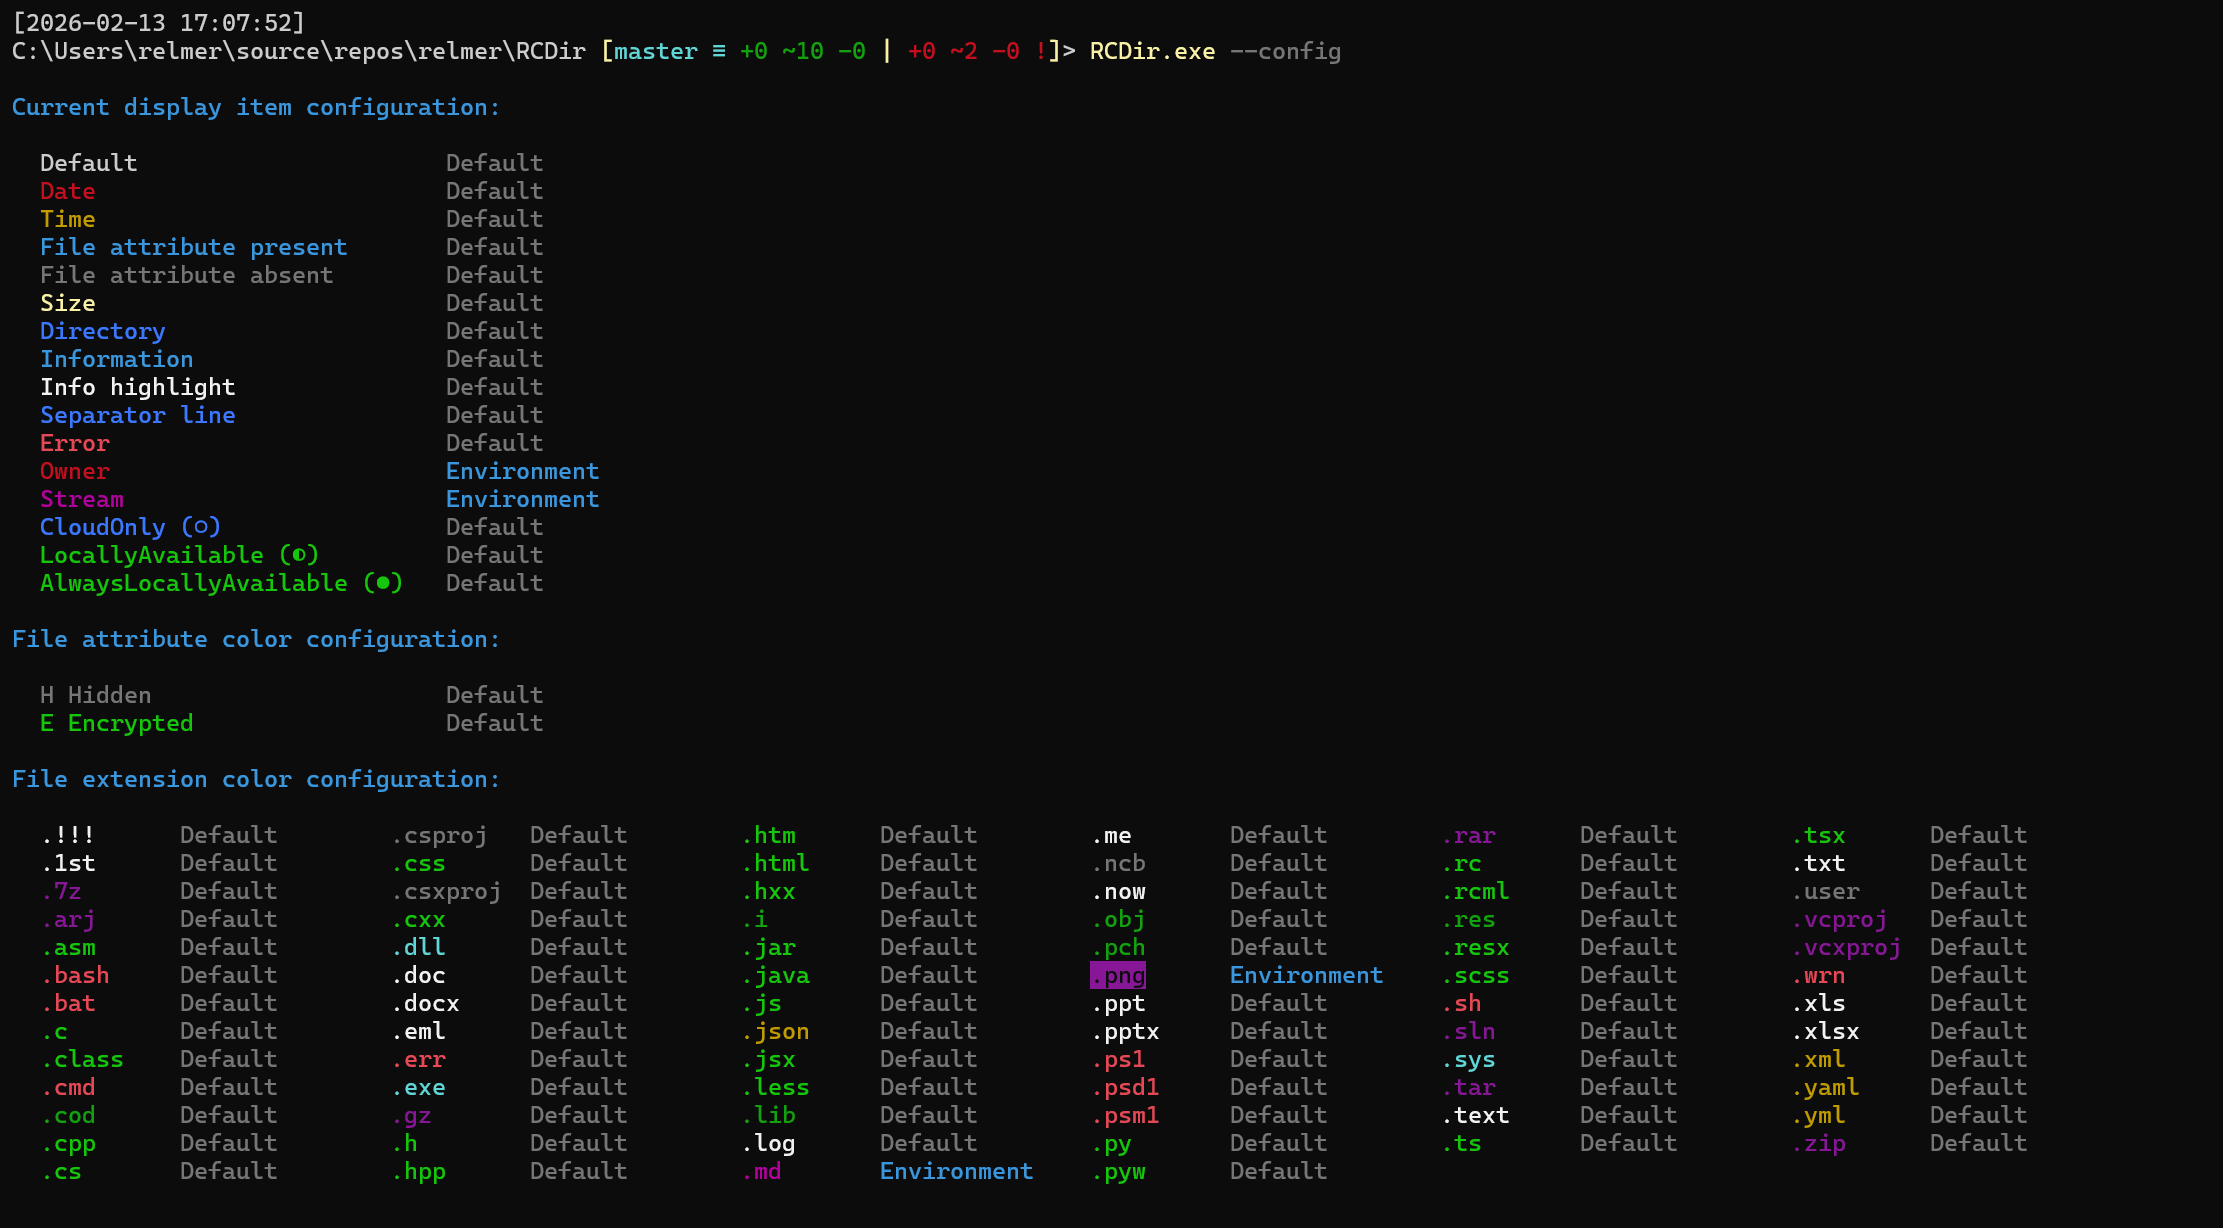Click the highlighted .png extension entry
This screenshot has height=1228, width=2223.
[1118, 975]
